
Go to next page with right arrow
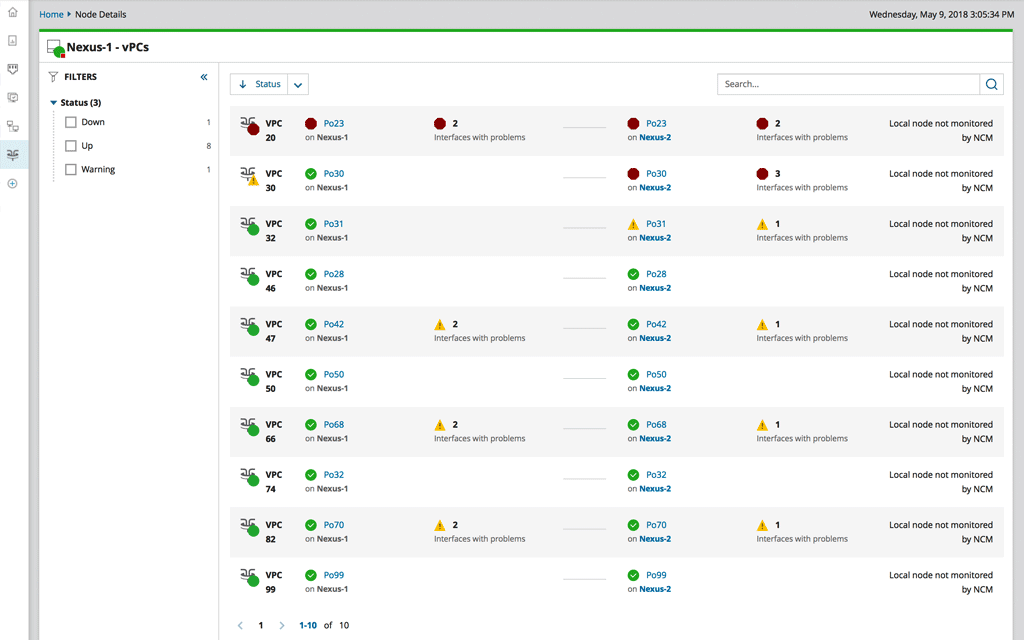(x=281, y=625)
